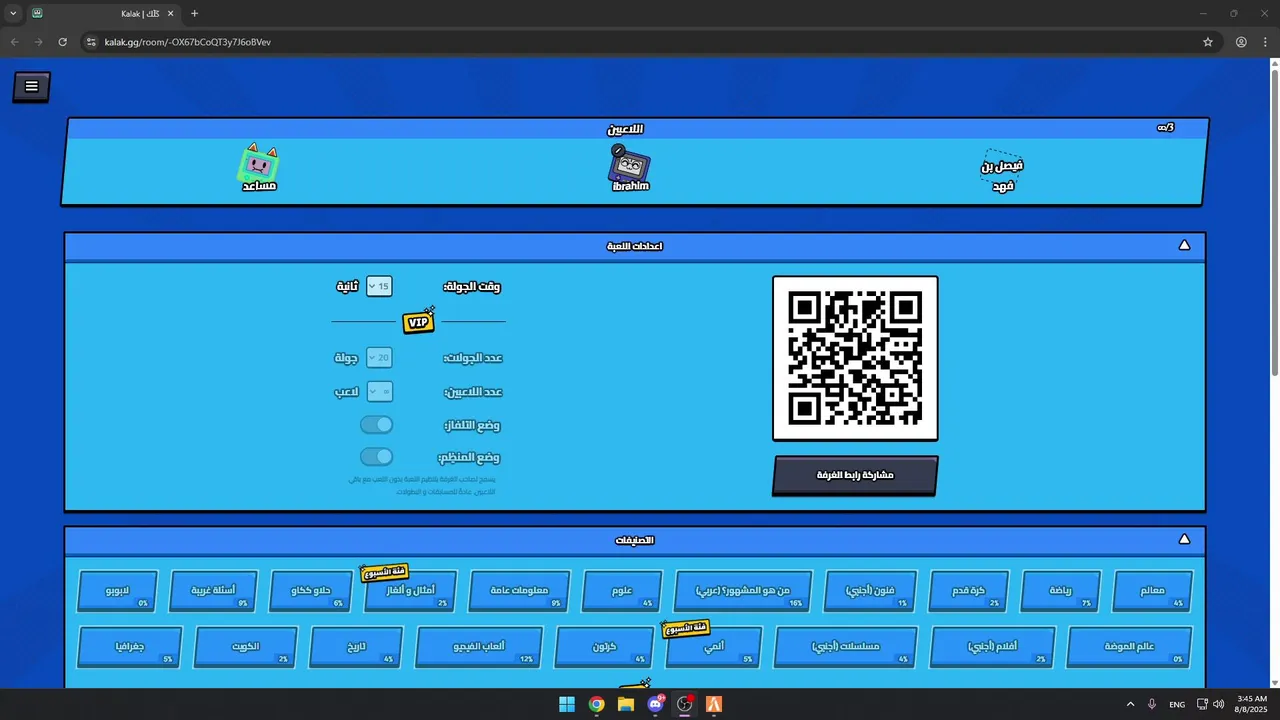Viewport: 1280px width, 720px height.
Task: Click the room QR code
Action: [x=855, y=358]
